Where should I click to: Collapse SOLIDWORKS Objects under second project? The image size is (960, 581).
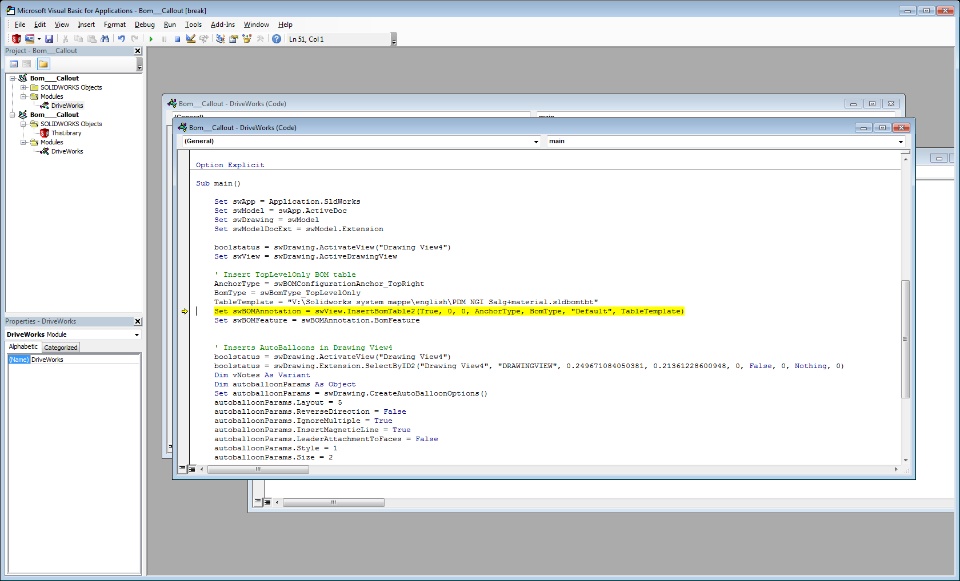tap(23, 124)
